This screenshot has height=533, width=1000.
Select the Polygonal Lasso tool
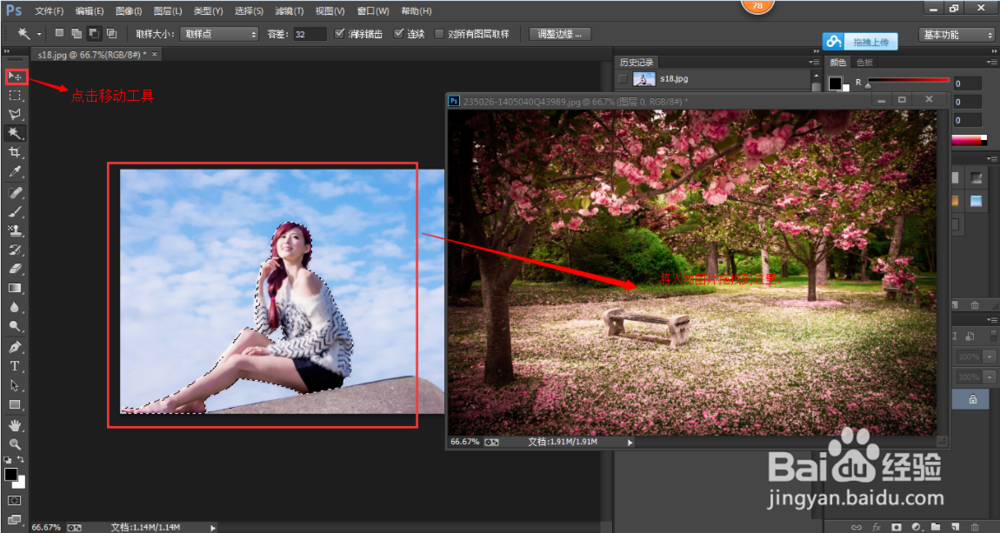[15, 115]
